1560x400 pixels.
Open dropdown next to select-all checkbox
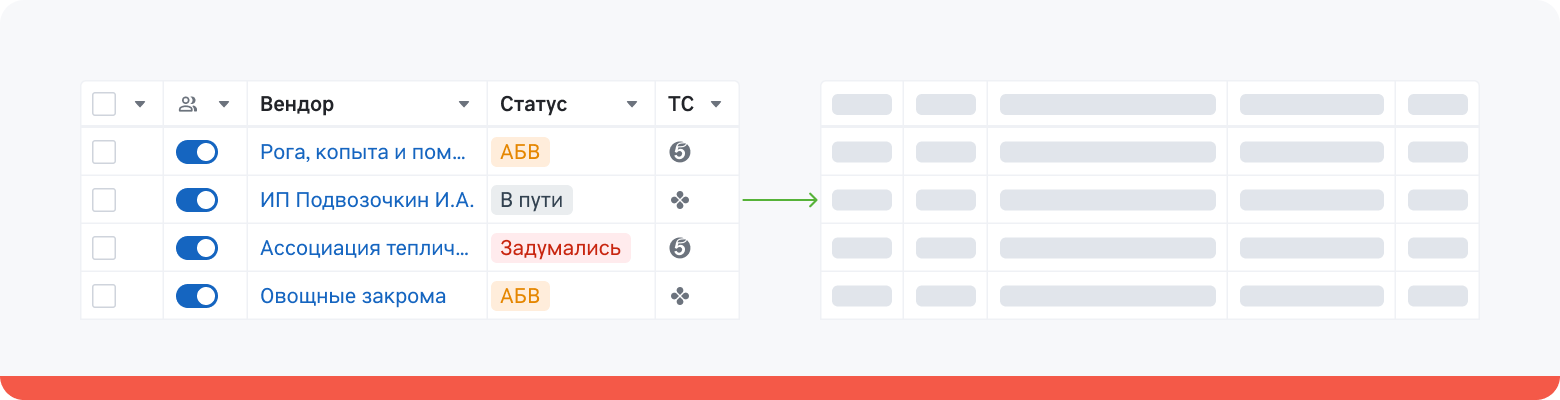pyautogui.click(x=140, y=104)
